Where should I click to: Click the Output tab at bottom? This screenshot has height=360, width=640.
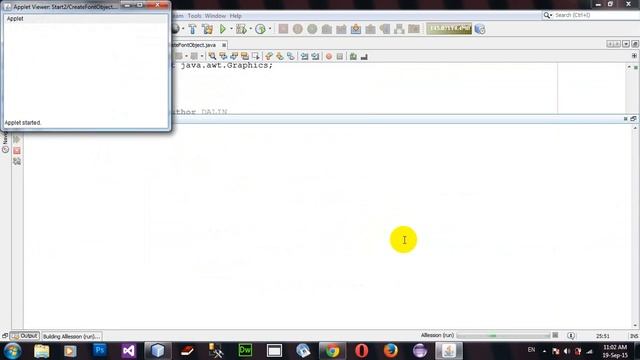[x=25, y=336]
